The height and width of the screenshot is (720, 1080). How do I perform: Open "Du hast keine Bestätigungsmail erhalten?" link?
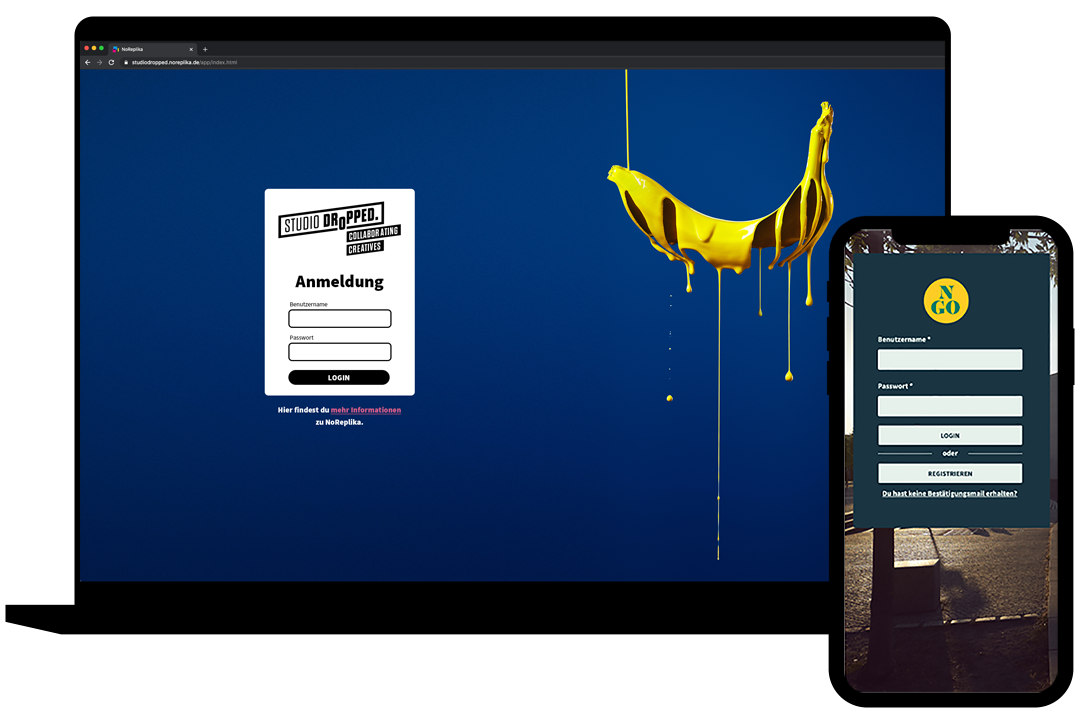pos(949,494)
